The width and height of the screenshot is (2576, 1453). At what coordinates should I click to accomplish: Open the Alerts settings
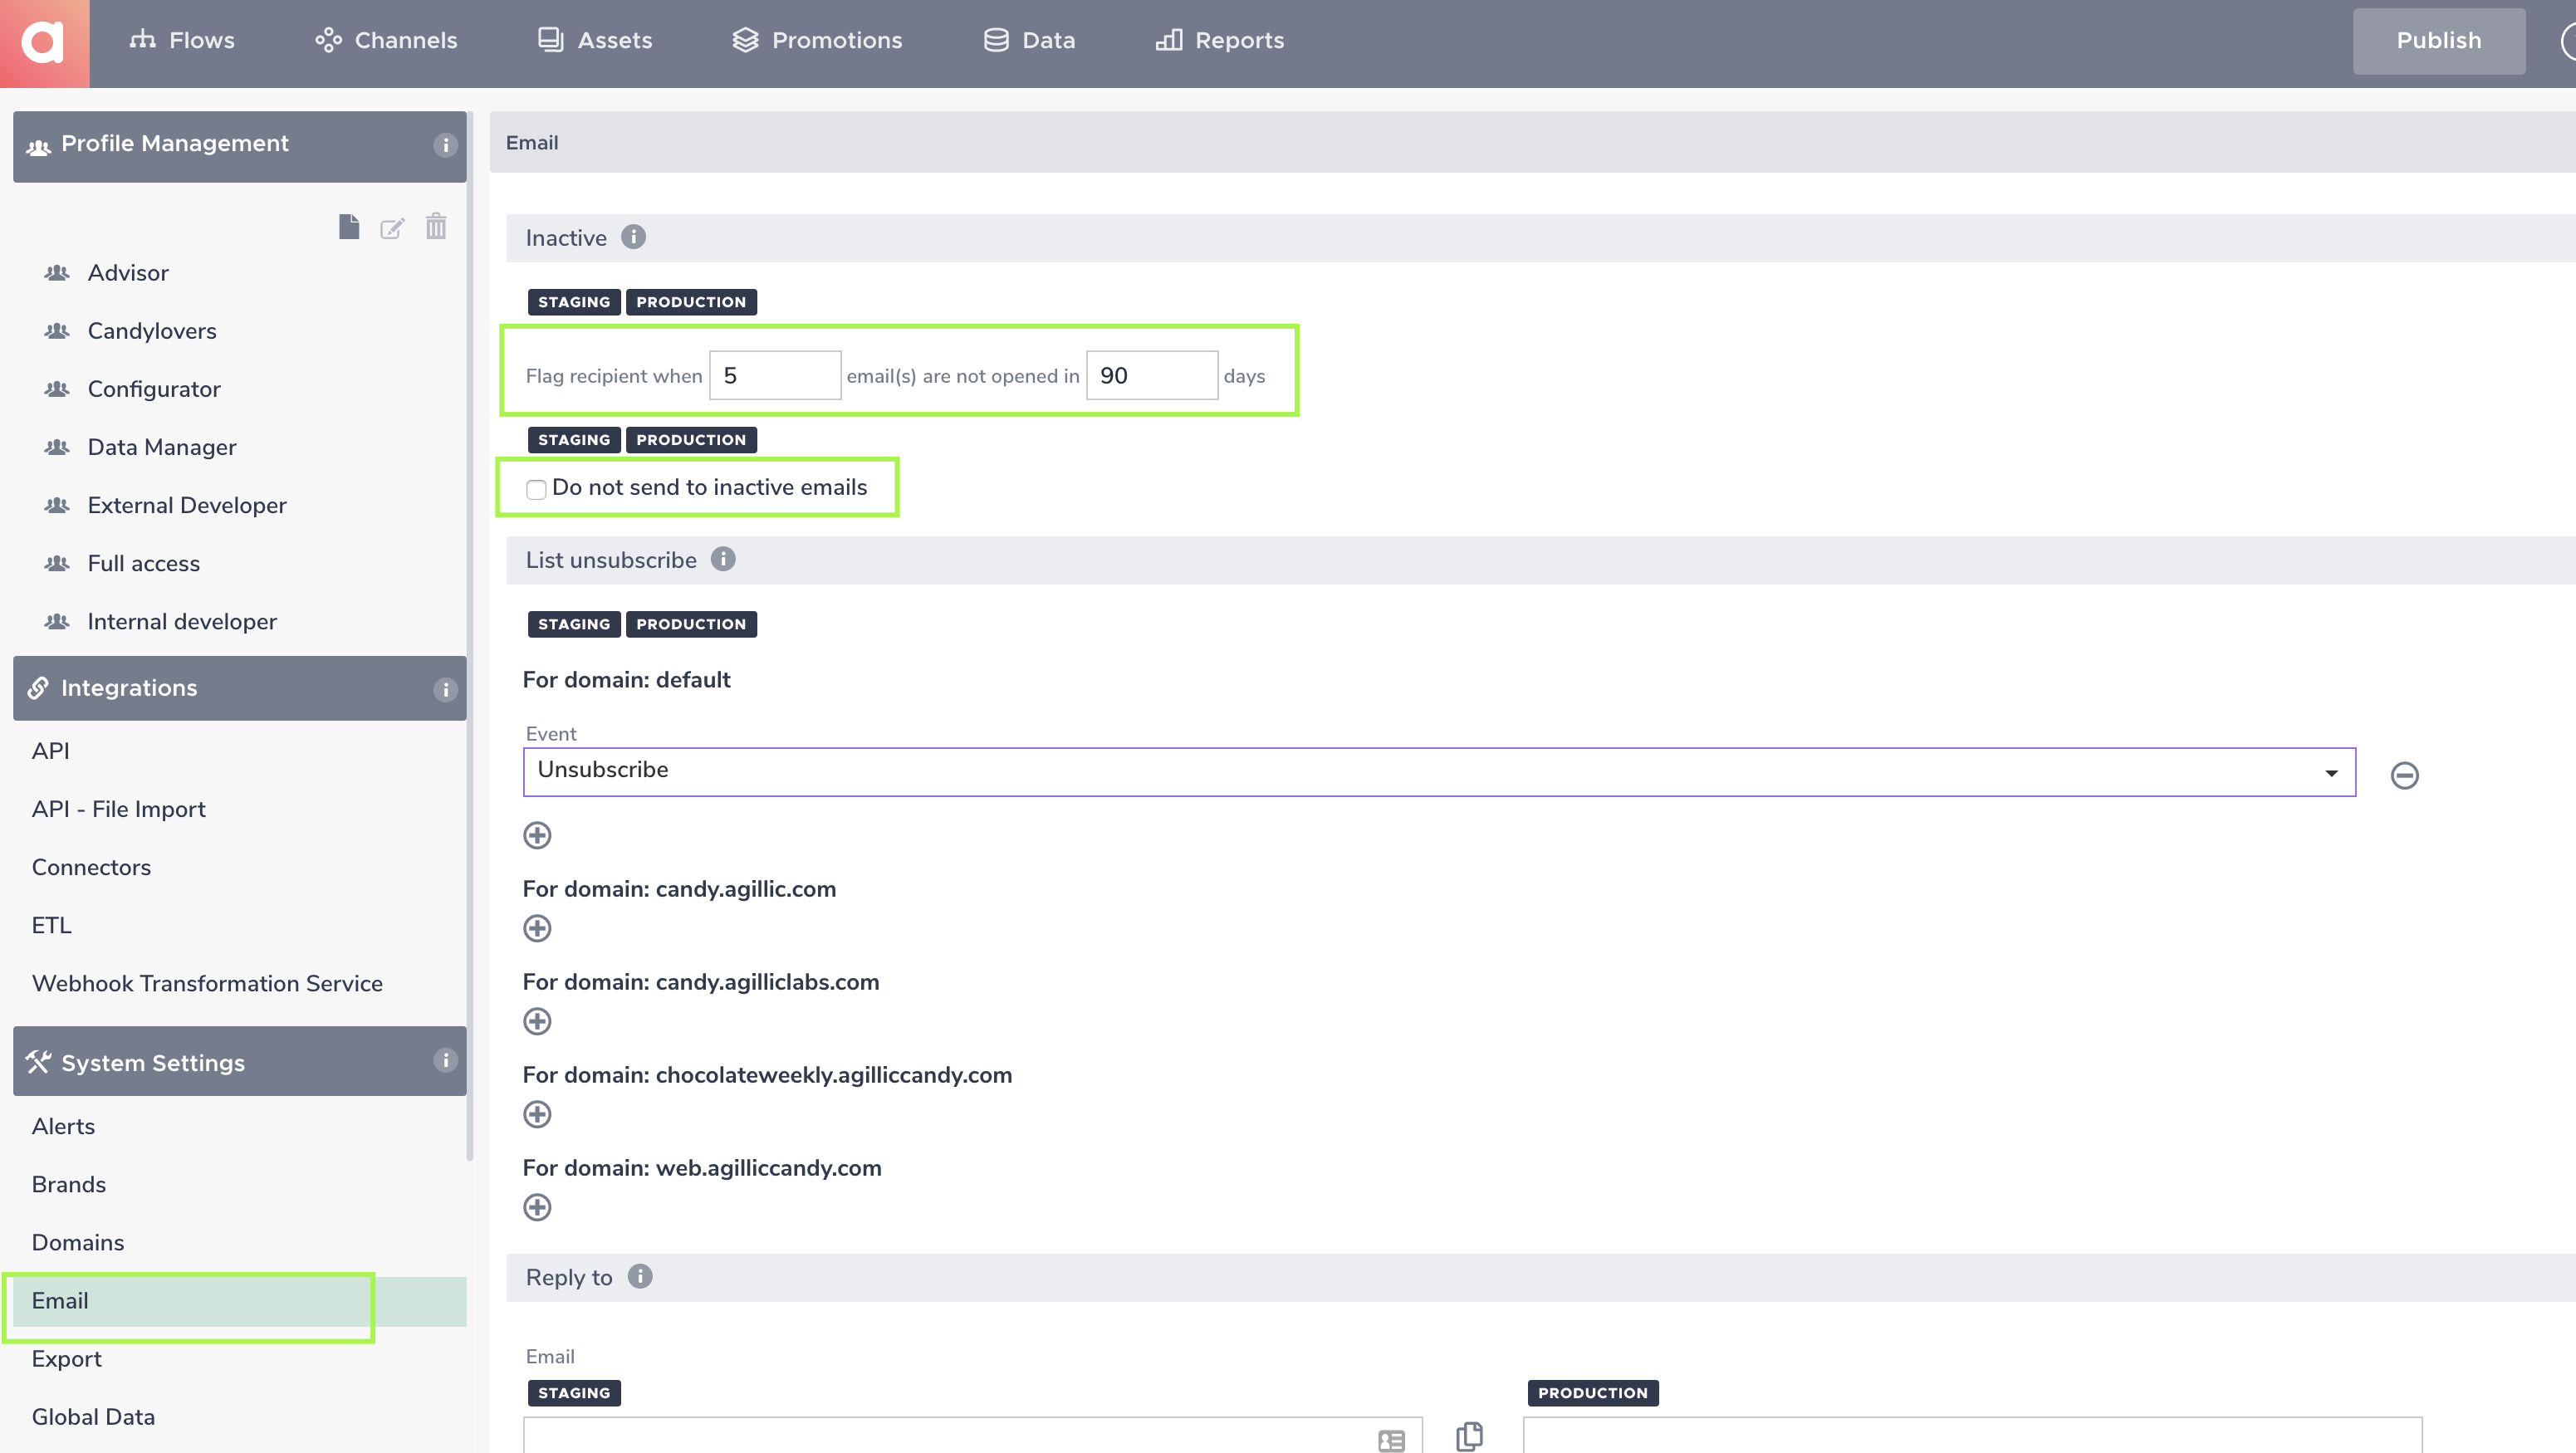[63, 1126]
